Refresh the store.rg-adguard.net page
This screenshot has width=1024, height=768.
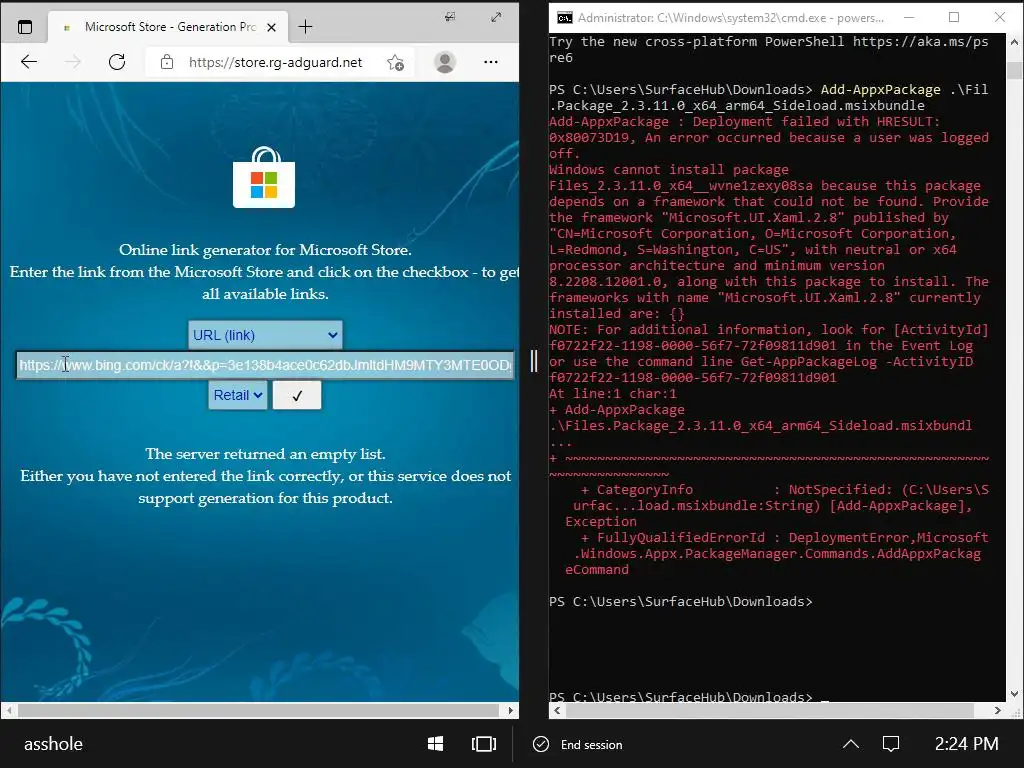tap(117, 62)
